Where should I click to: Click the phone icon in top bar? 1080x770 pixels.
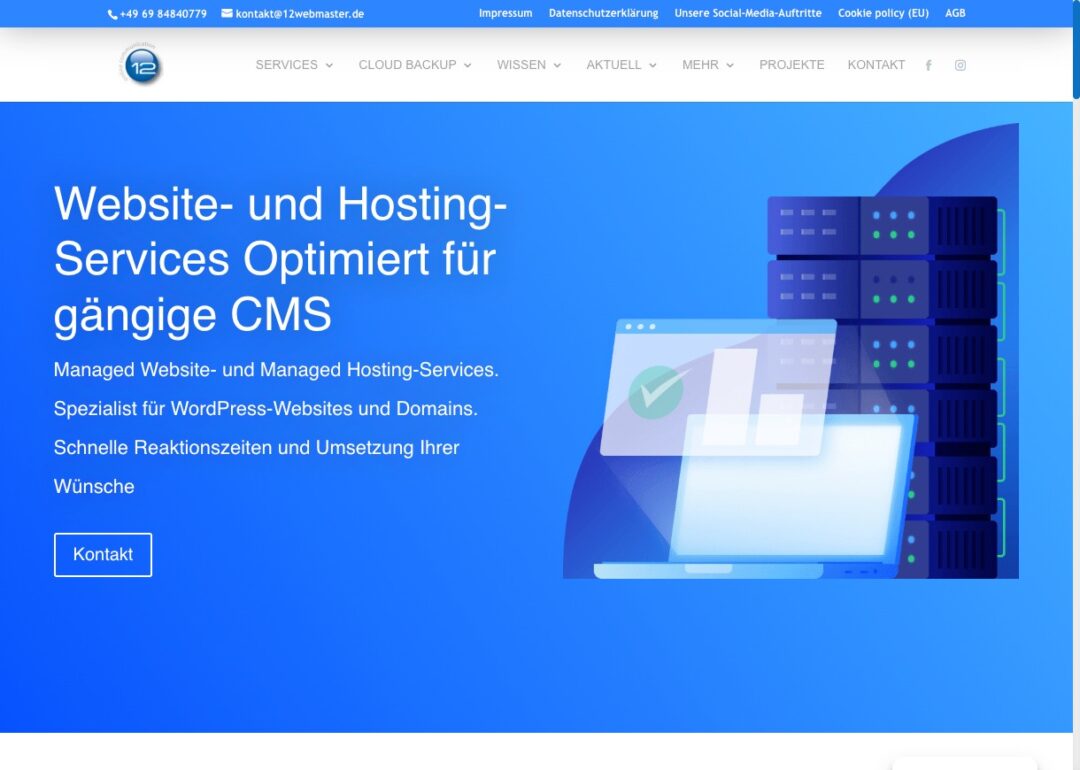[x=112, y=14]
